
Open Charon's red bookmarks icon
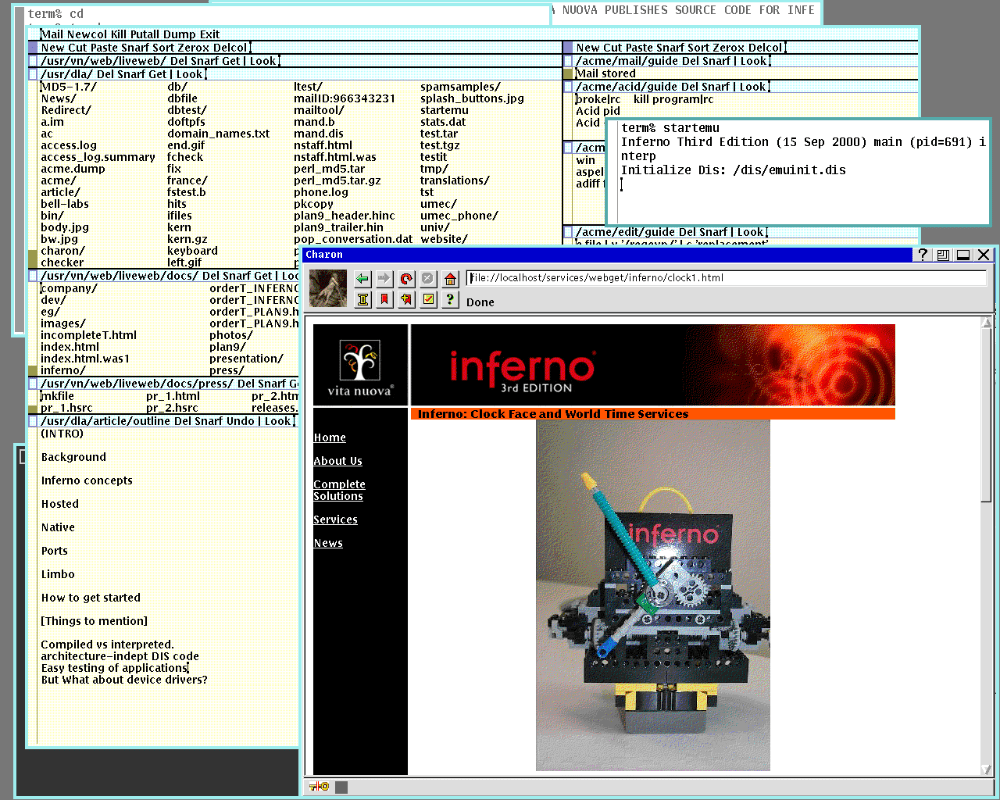tap(385, 299)
